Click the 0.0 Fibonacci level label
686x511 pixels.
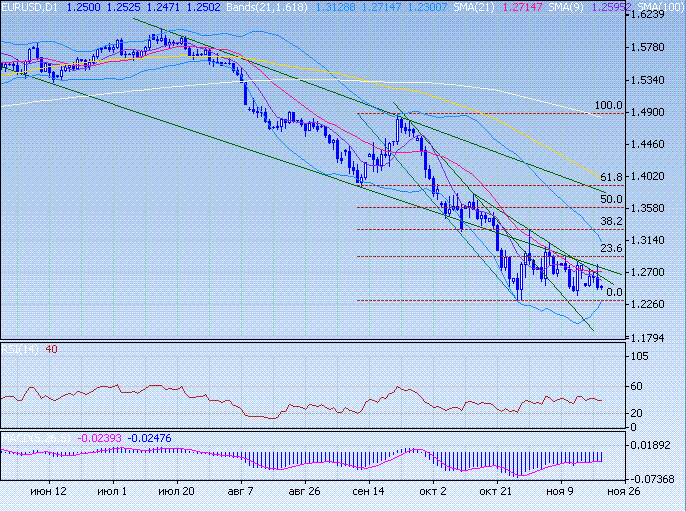click(615, 292)
